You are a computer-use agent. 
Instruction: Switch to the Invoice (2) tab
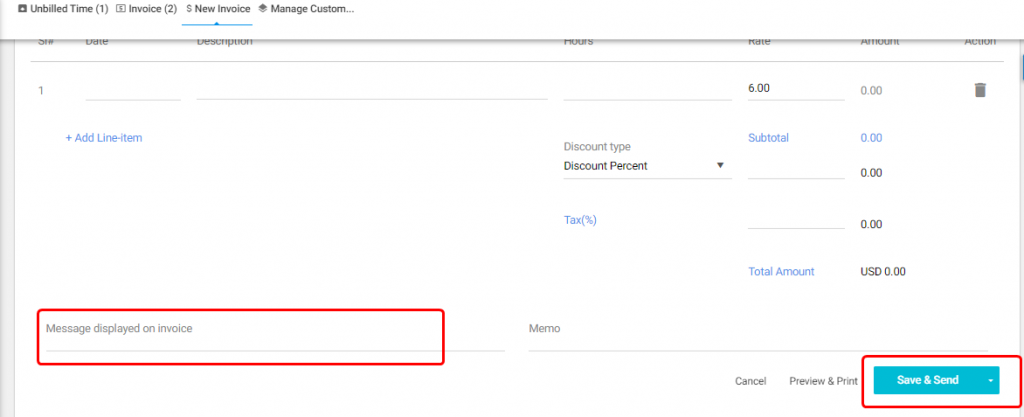pos(146,9)
